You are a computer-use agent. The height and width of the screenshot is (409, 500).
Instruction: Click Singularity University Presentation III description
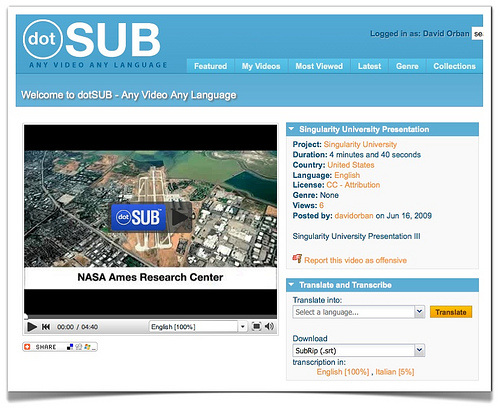[x=356, y=236]
